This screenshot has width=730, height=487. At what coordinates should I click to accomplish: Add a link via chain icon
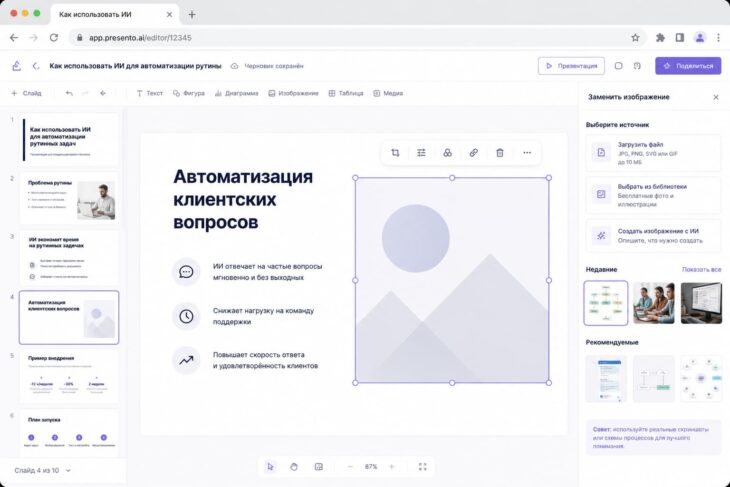point(473,153)
